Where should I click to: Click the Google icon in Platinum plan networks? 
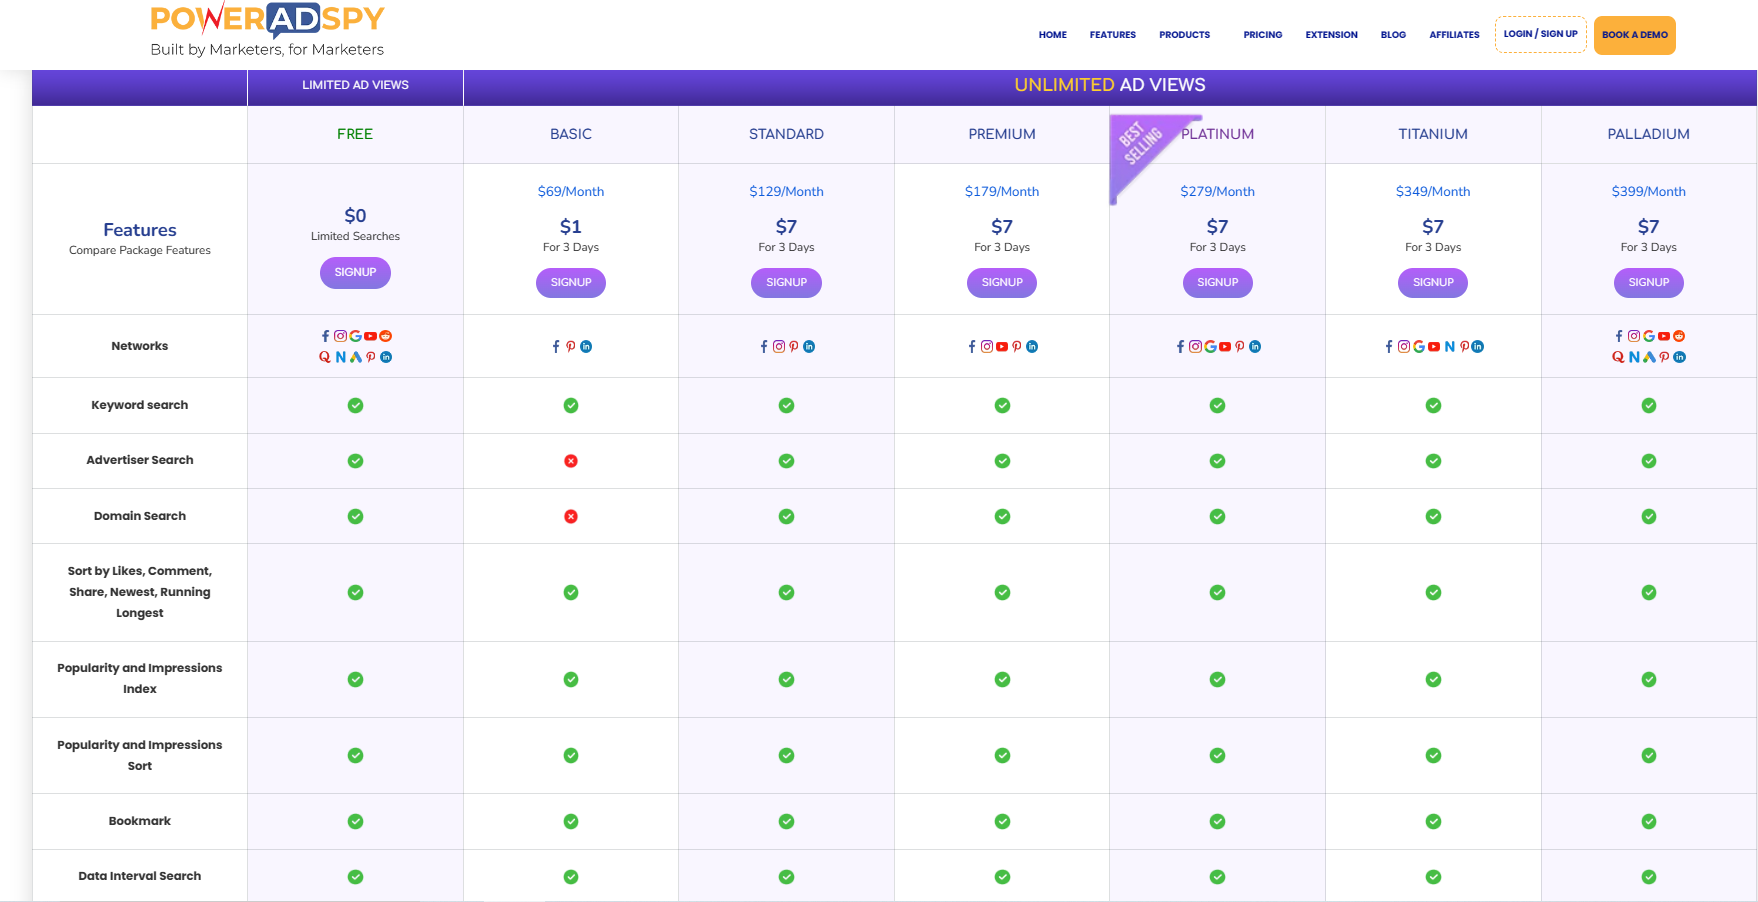pos(1210,346)
